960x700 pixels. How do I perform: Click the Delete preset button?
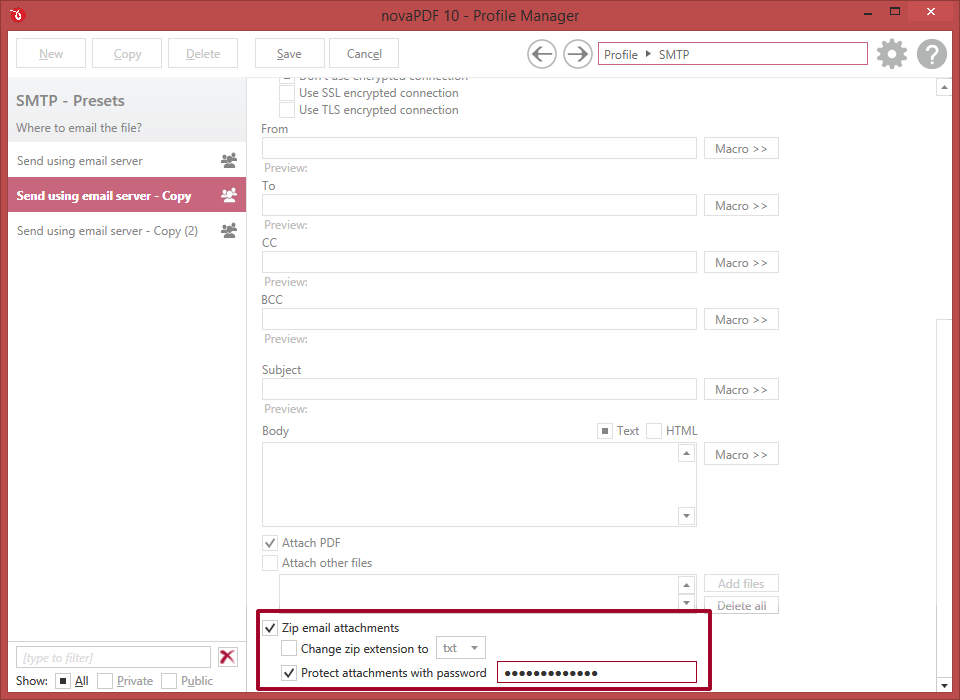pos(203,54)
